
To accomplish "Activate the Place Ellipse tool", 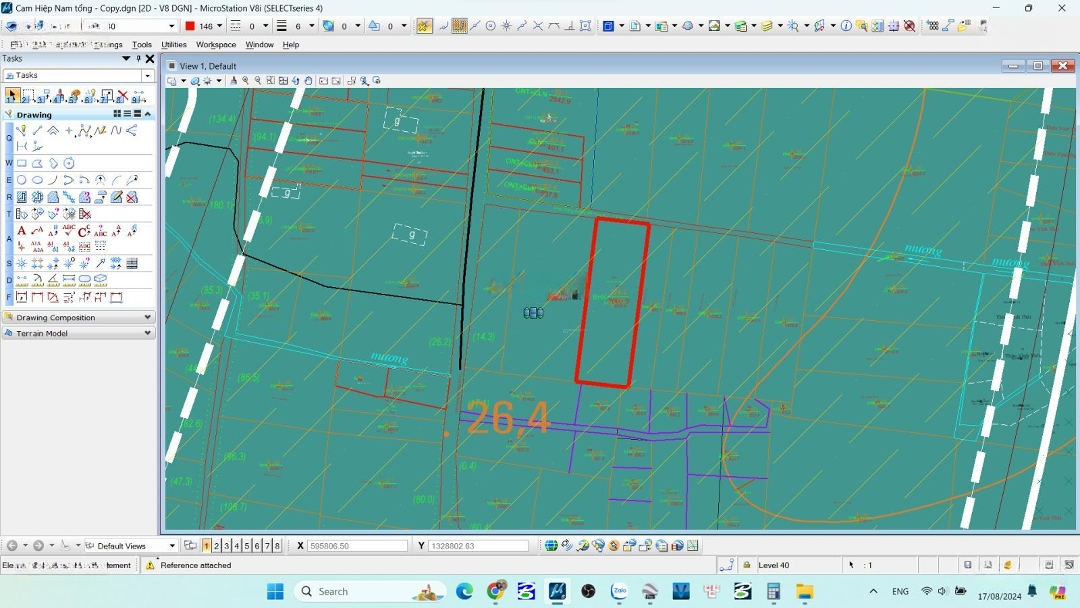I will [x=38, y=181].
